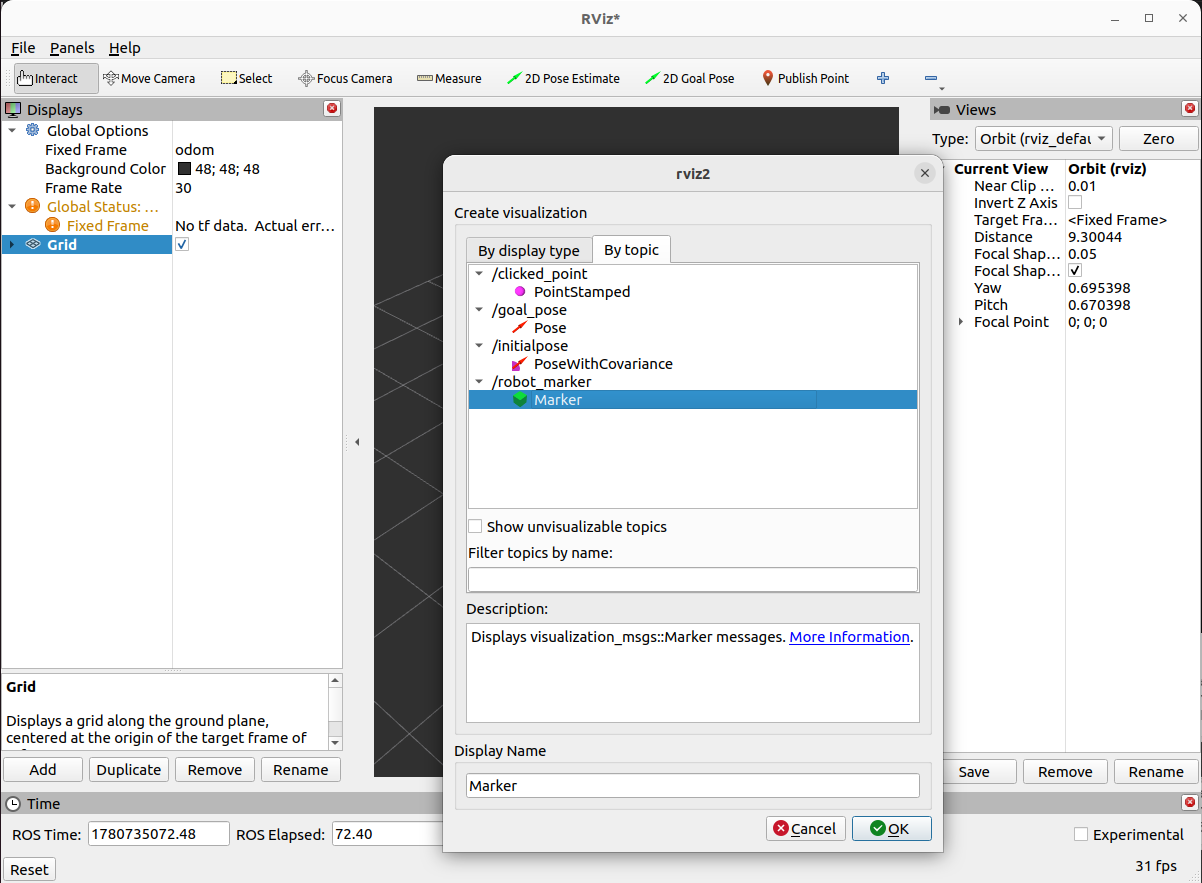
Task: Close the Views panel
Action: pyautogui.click(x=1190, y=109)
